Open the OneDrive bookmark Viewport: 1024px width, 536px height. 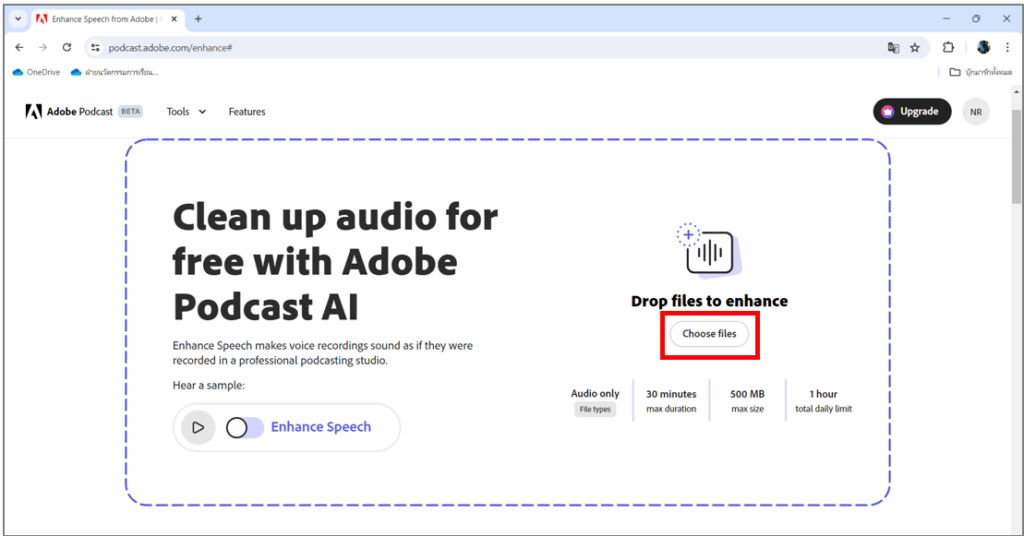[36, 72]
